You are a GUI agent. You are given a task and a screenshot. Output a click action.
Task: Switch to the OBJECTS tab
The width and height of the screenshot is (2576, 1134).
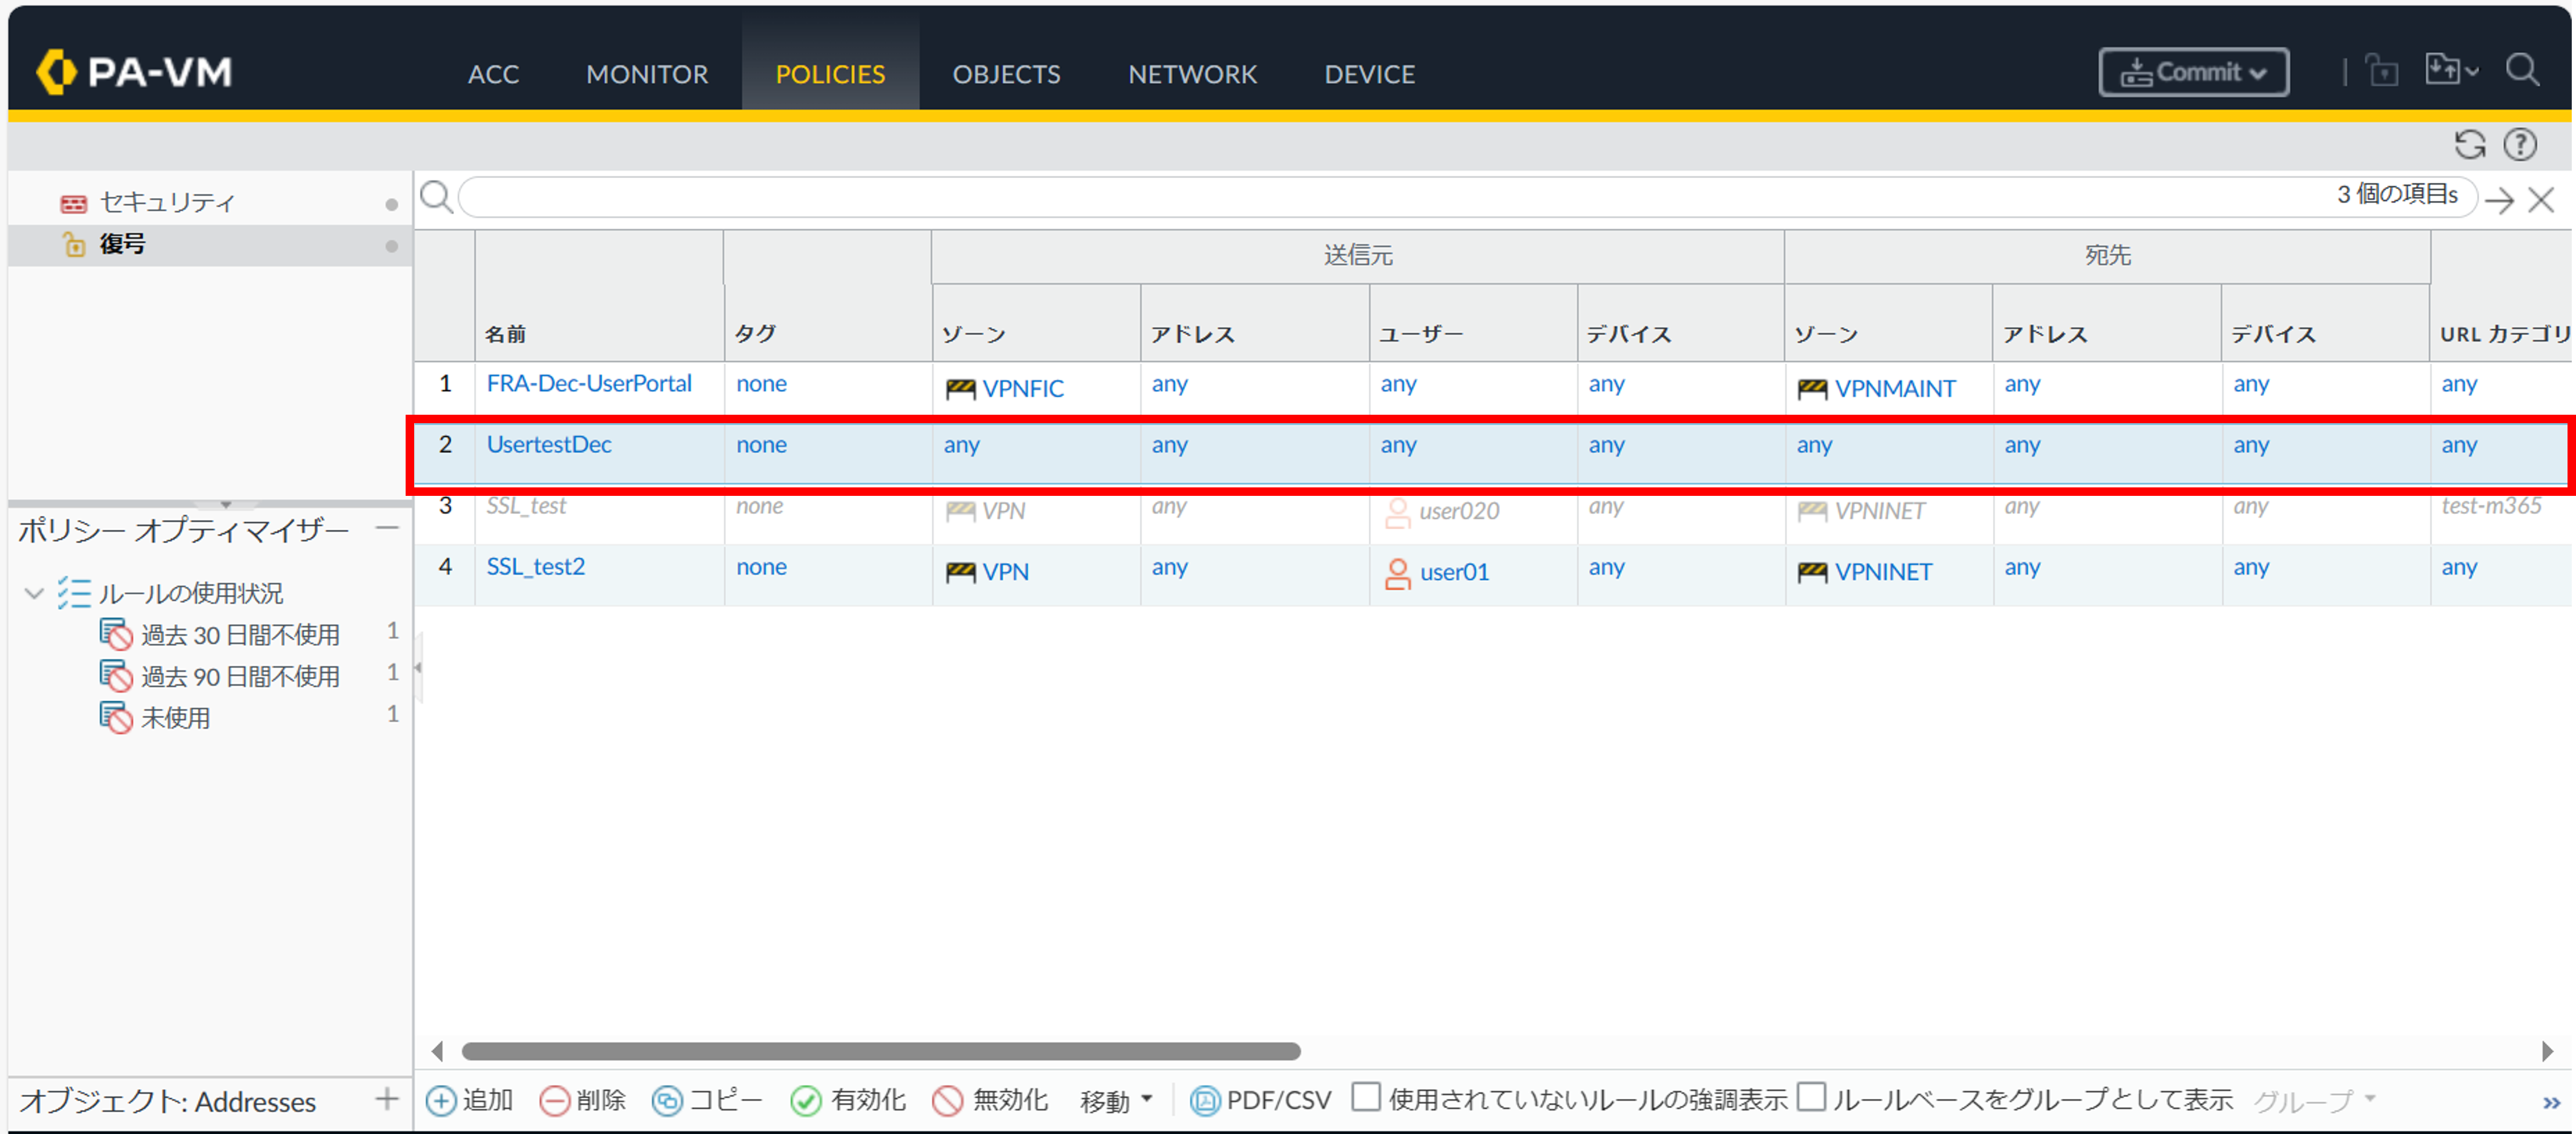1006,74
